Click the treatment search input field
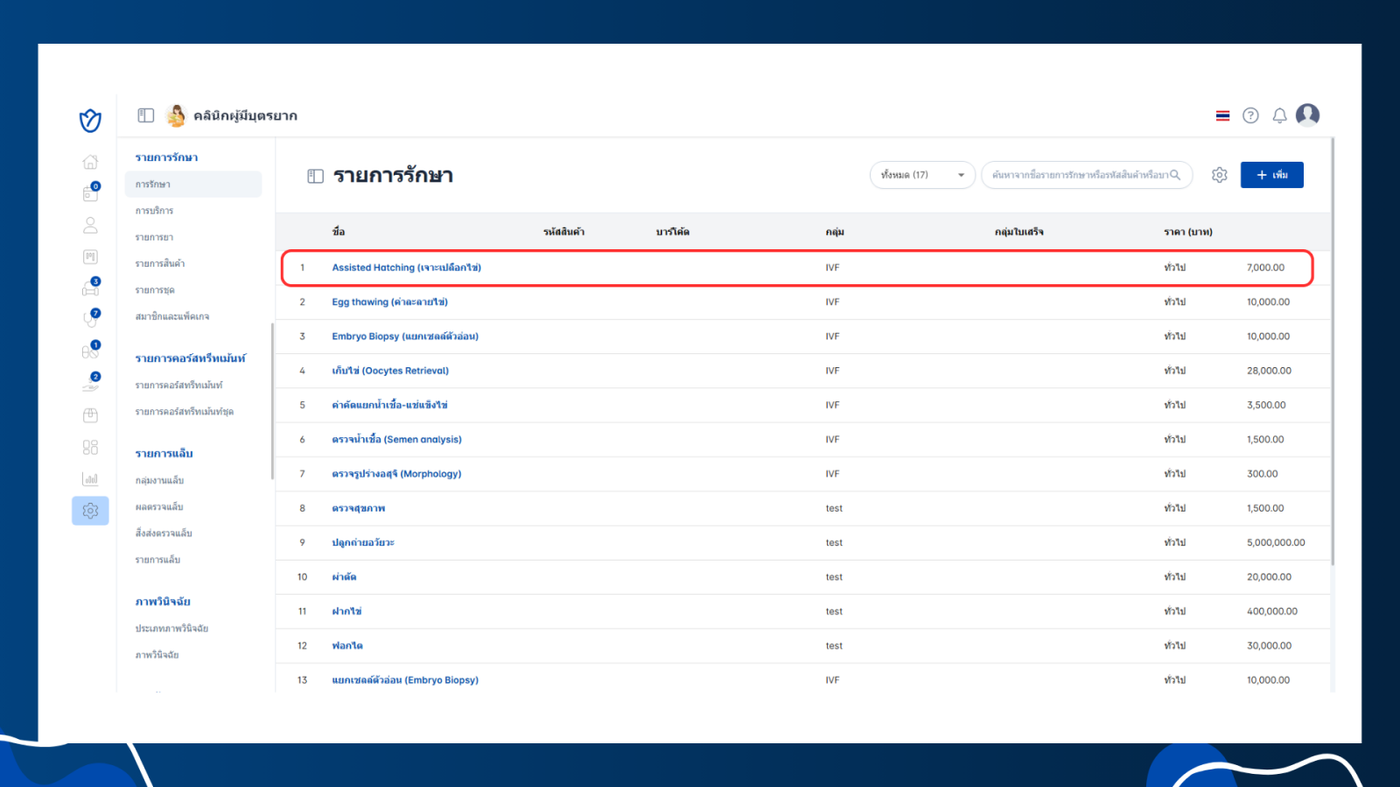The height and width of the screenshot is (787, 1400). tap(1086, 175)
